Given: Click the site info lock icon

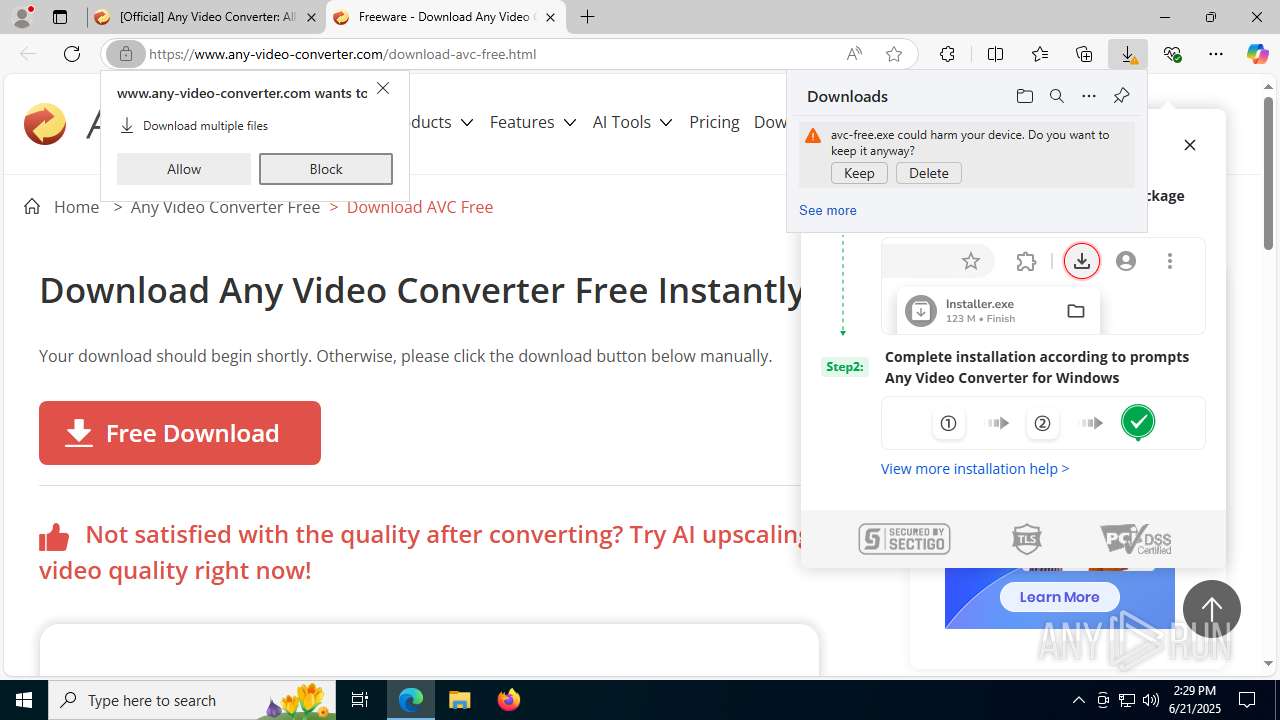Looking at the screenshot, I should [126, 54].
